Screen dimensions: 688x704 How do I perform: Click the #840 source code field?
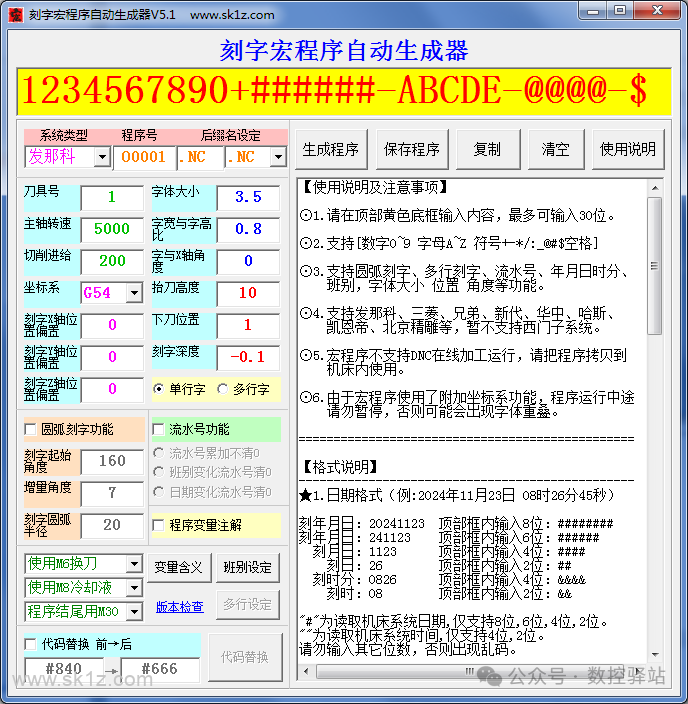click(x=64, y=669)
